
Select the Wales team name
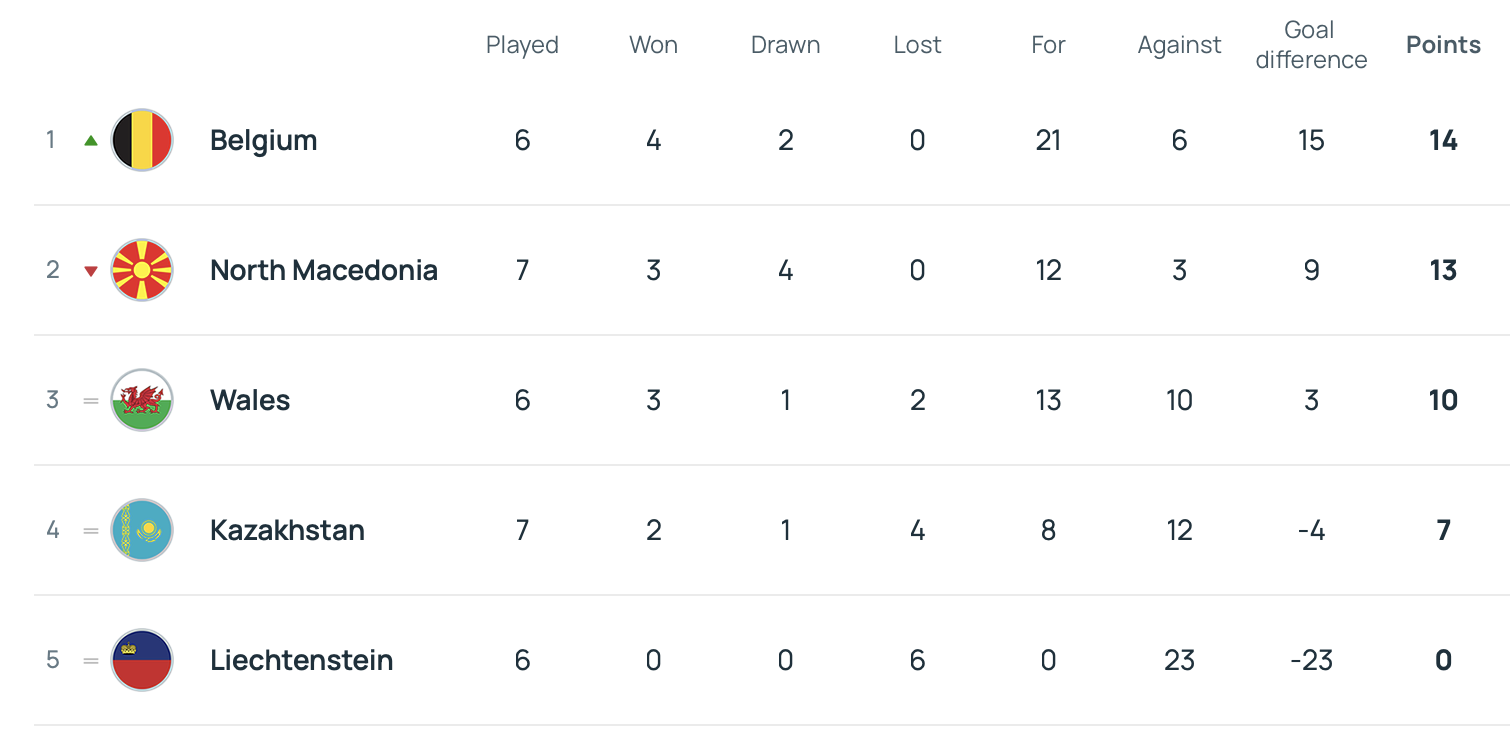coord(250,400)
